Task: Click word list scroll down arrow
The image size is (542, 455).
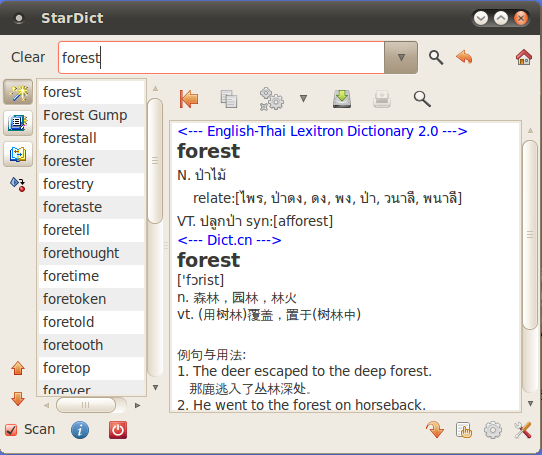Action: tap(155, 387)
